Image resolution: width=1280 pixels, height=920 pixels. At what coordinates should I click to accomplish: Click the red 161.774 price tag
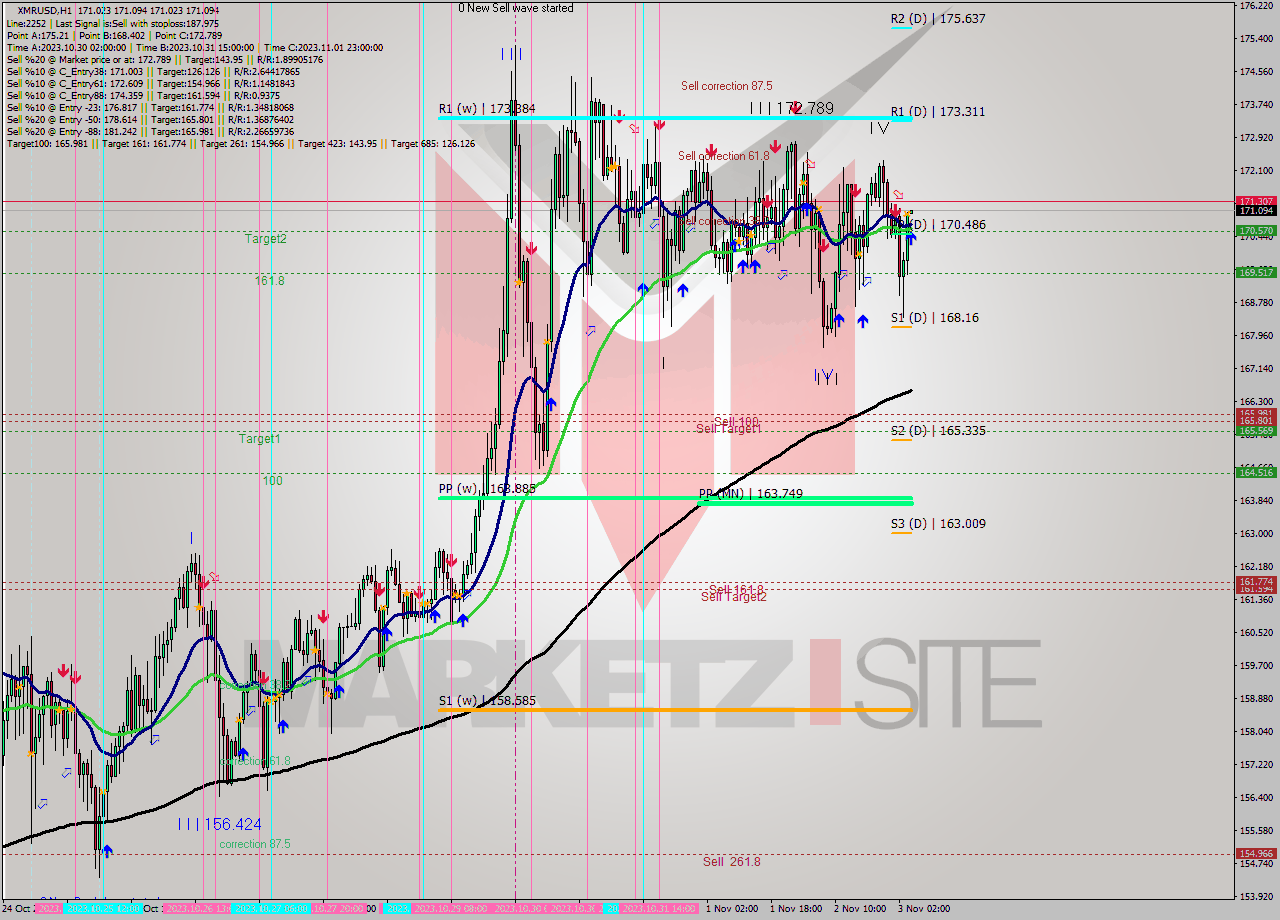click(x=1256, y=581)
